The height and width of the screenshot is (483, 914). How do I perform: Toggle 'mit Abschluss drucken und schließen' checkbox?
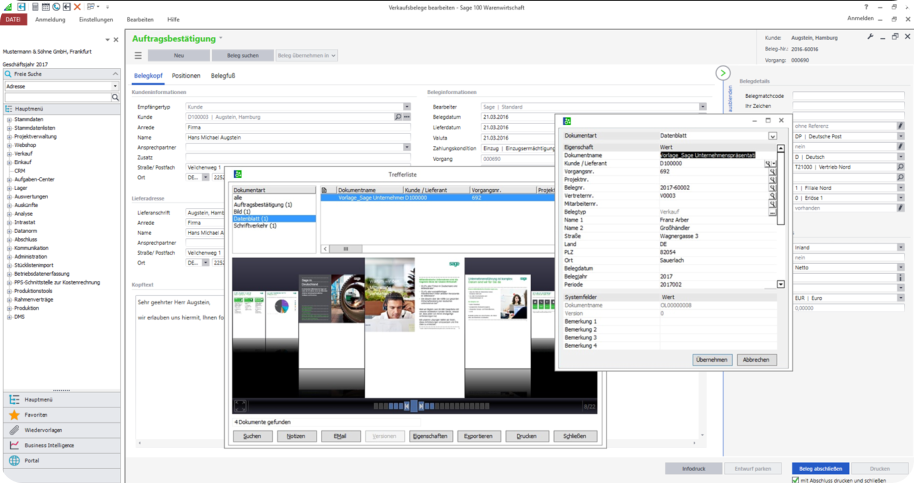pos(795,480)
